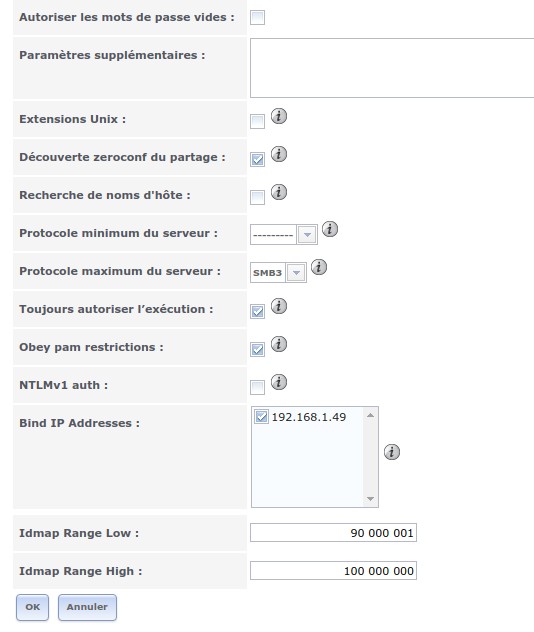Expand Protocole minimum du serveur dropdown
The height and width of the screenshot is (632, 534).
pos(284,235)
